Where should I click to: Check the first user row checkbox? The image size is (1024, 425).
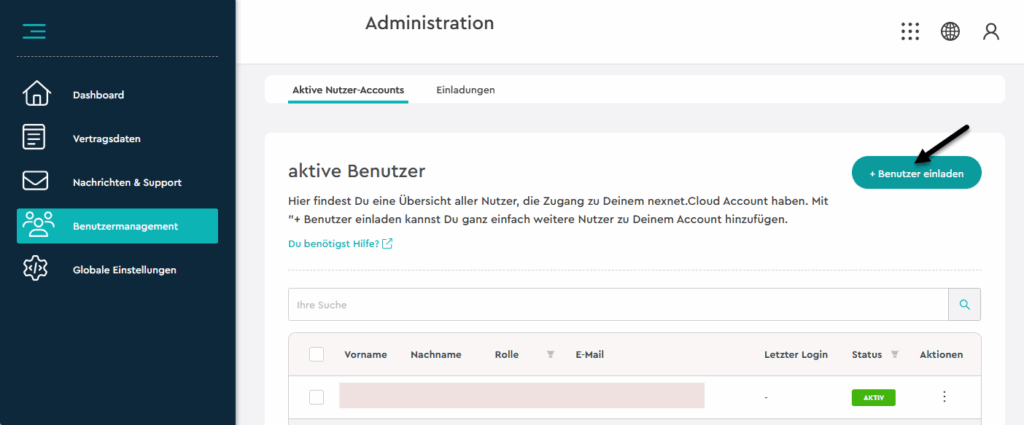click(317, 397)
